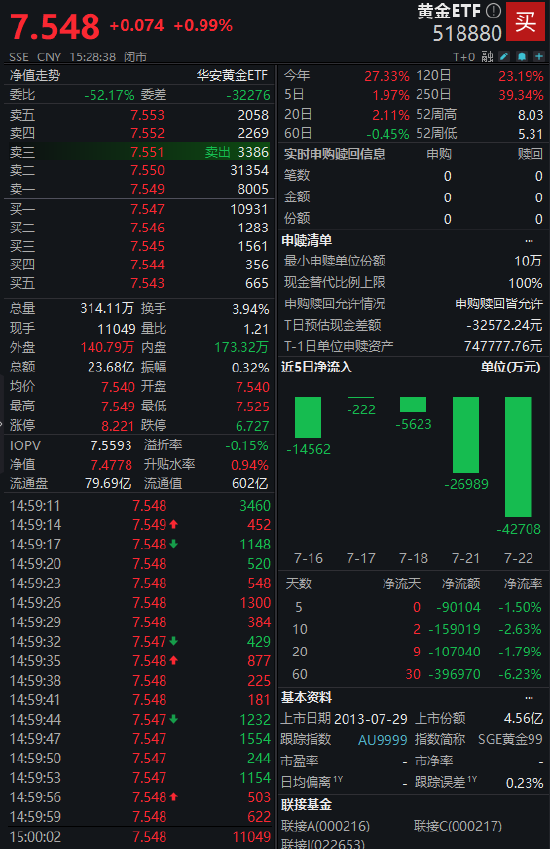Open feeder fund 联接C(000217)
The height and width of the screenshot is (849, 550).
tap(458, 826)
